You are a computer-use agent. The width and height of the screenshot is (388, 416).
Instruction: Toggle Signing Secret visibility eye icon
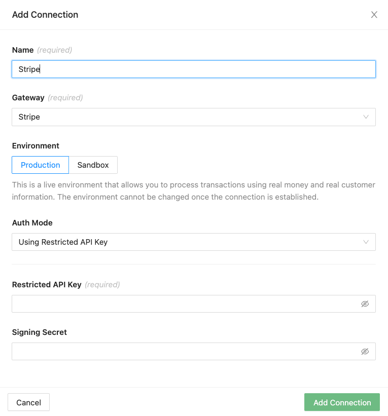point(365,351)
